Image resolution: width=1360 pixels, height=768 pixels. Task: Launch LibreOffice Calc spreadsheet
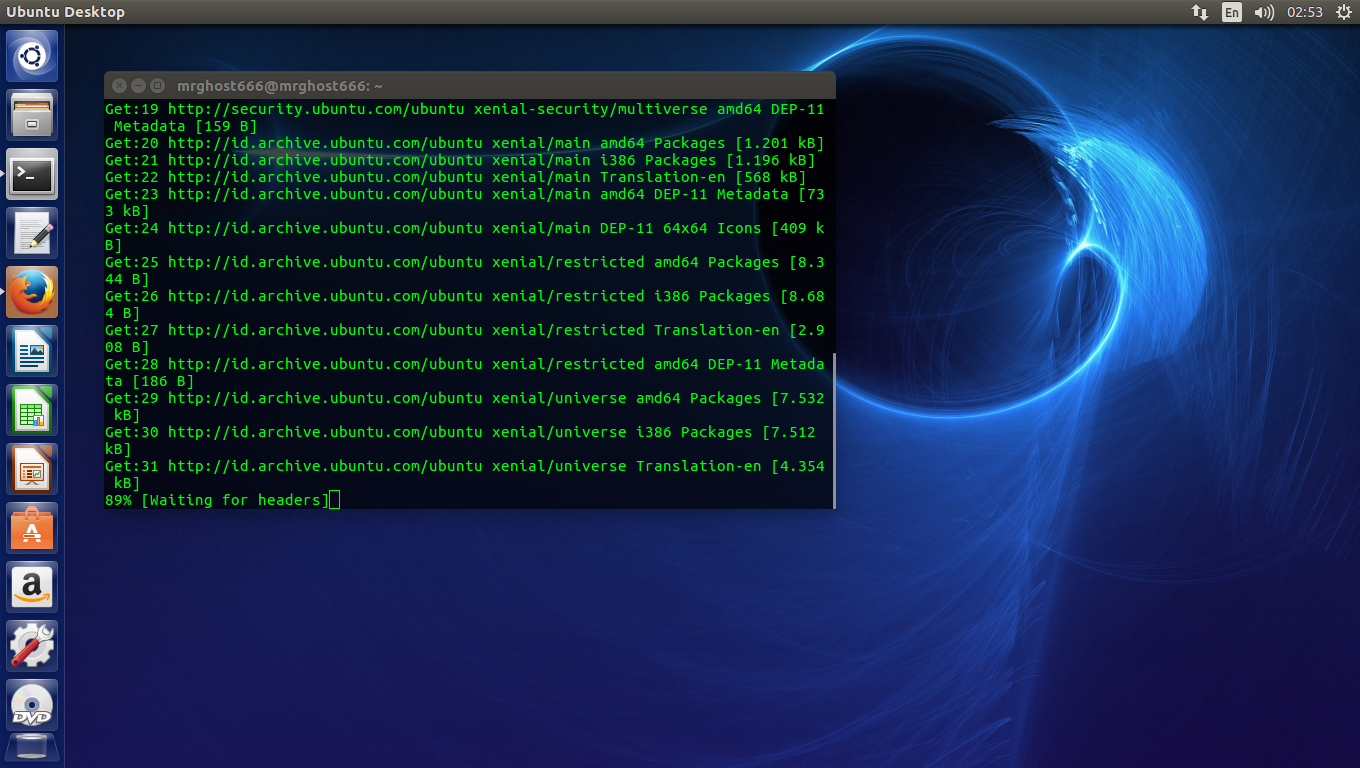[32, 410]
